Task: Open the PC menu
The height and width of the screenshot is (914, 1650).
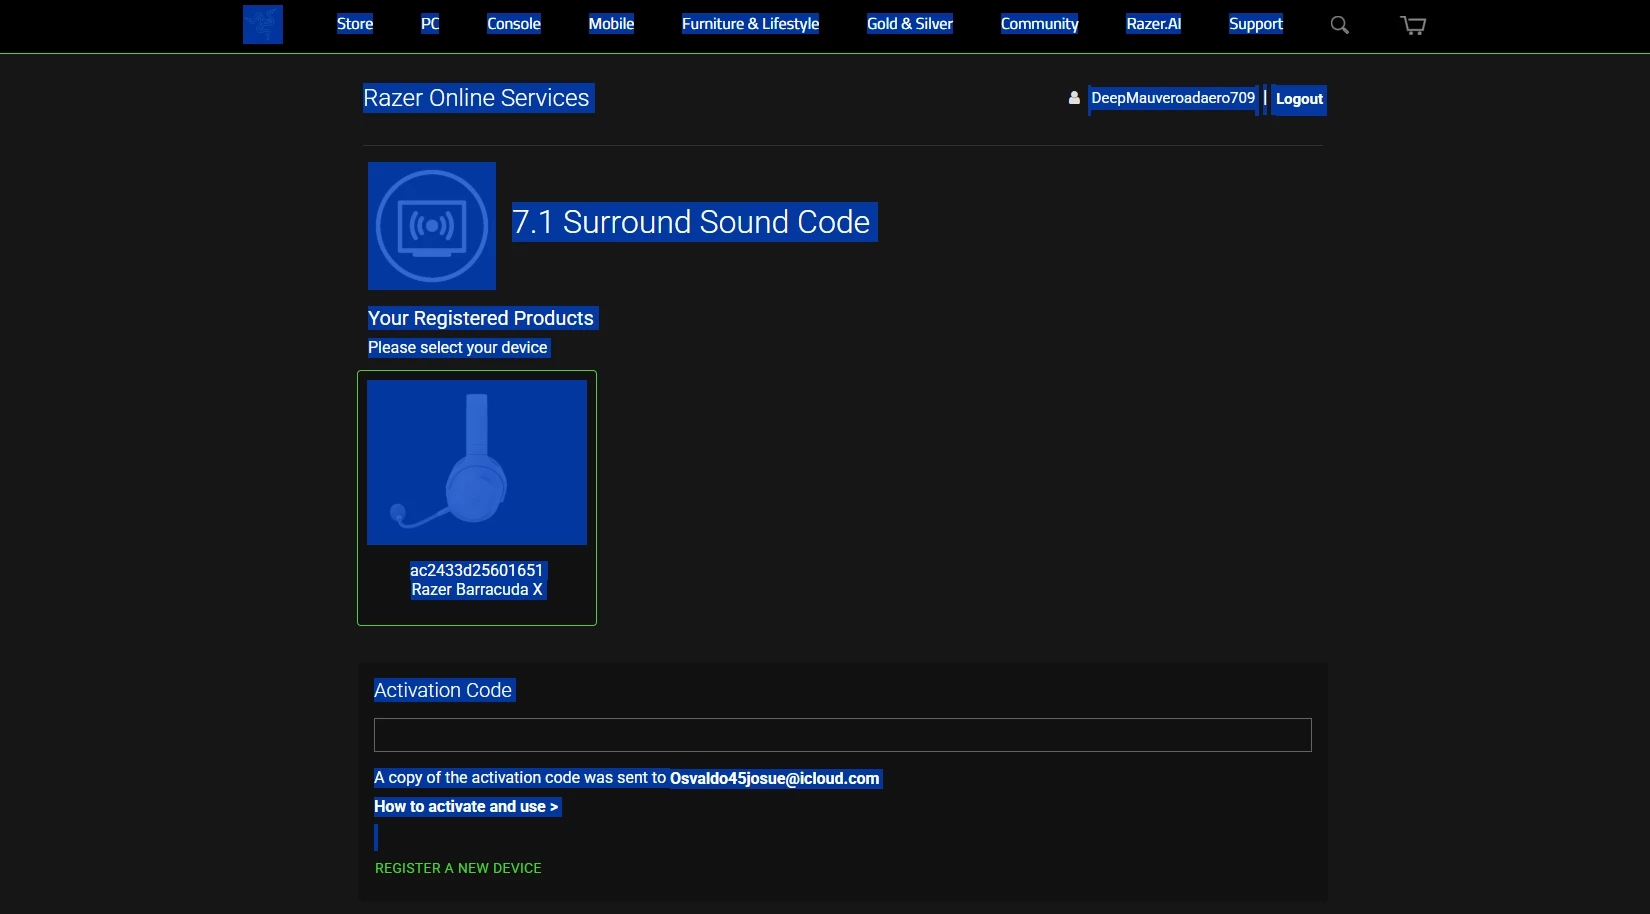Action: point(430,24)
